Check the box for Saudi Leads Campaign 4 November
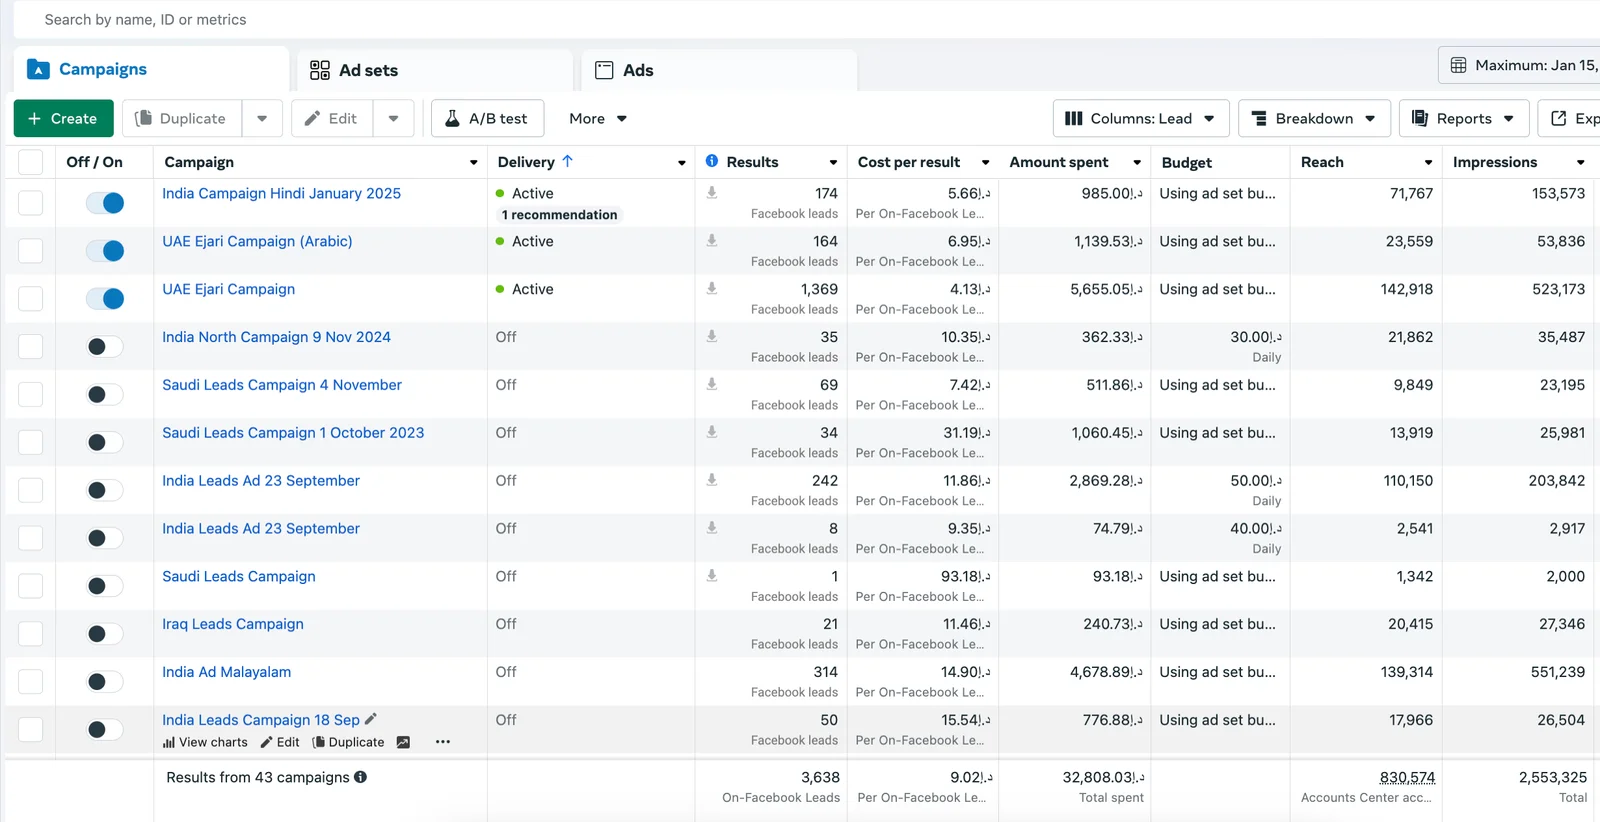1600x822 pixels. (x=31, y=394)
